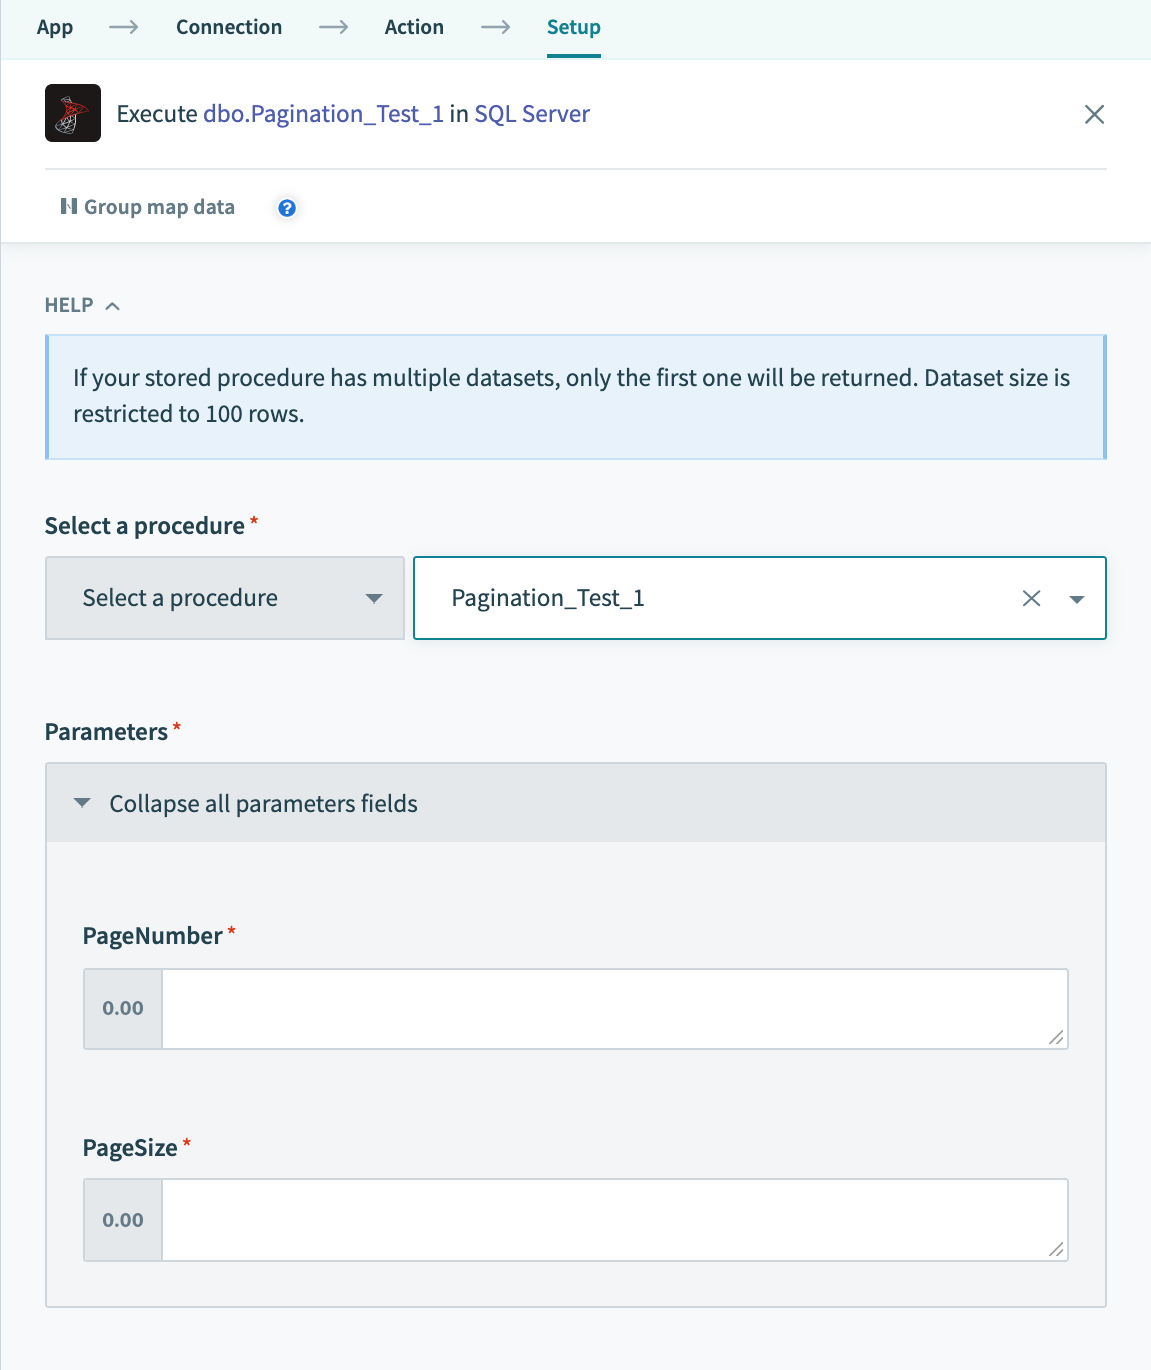Open the Select a procedure dropdown
Screen dimensions: 1151x1370
[x=223, y=598]
